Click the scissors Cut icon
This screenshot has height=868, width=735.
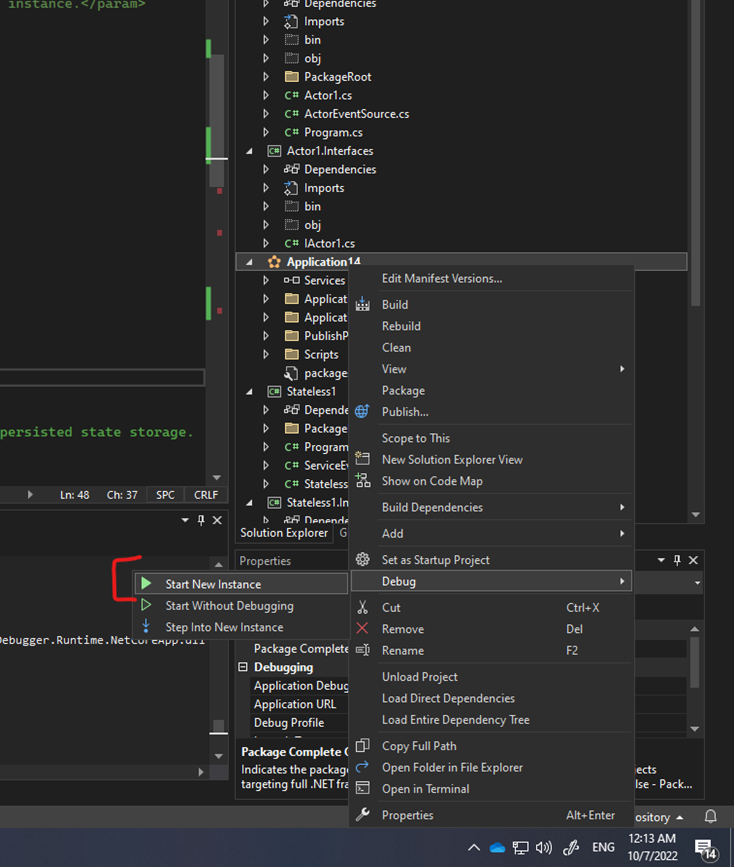363,607
